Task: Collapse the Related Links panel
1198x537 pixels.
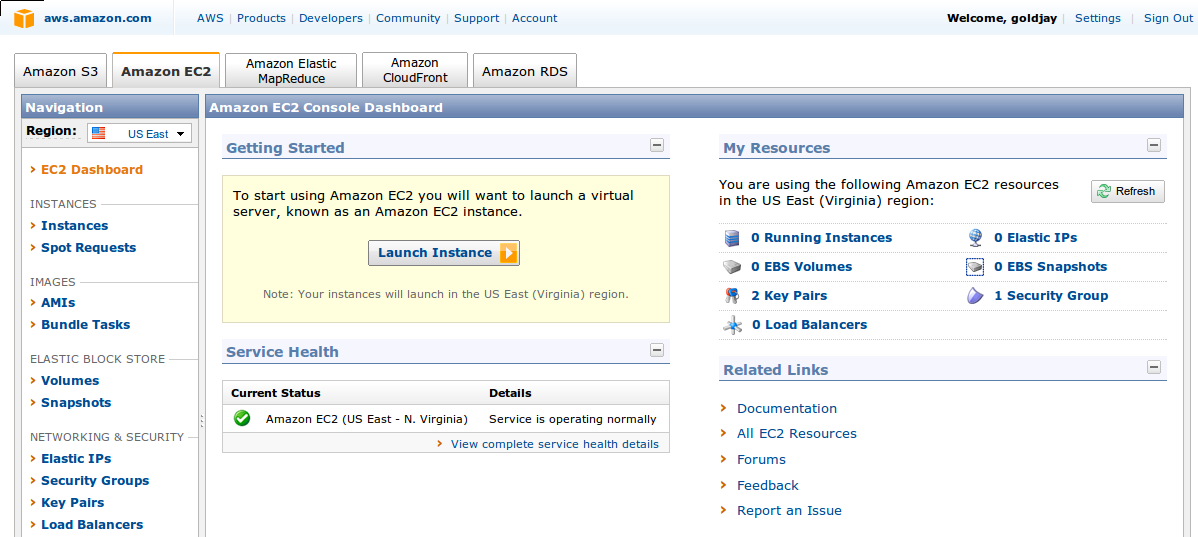Action: 1154,367
